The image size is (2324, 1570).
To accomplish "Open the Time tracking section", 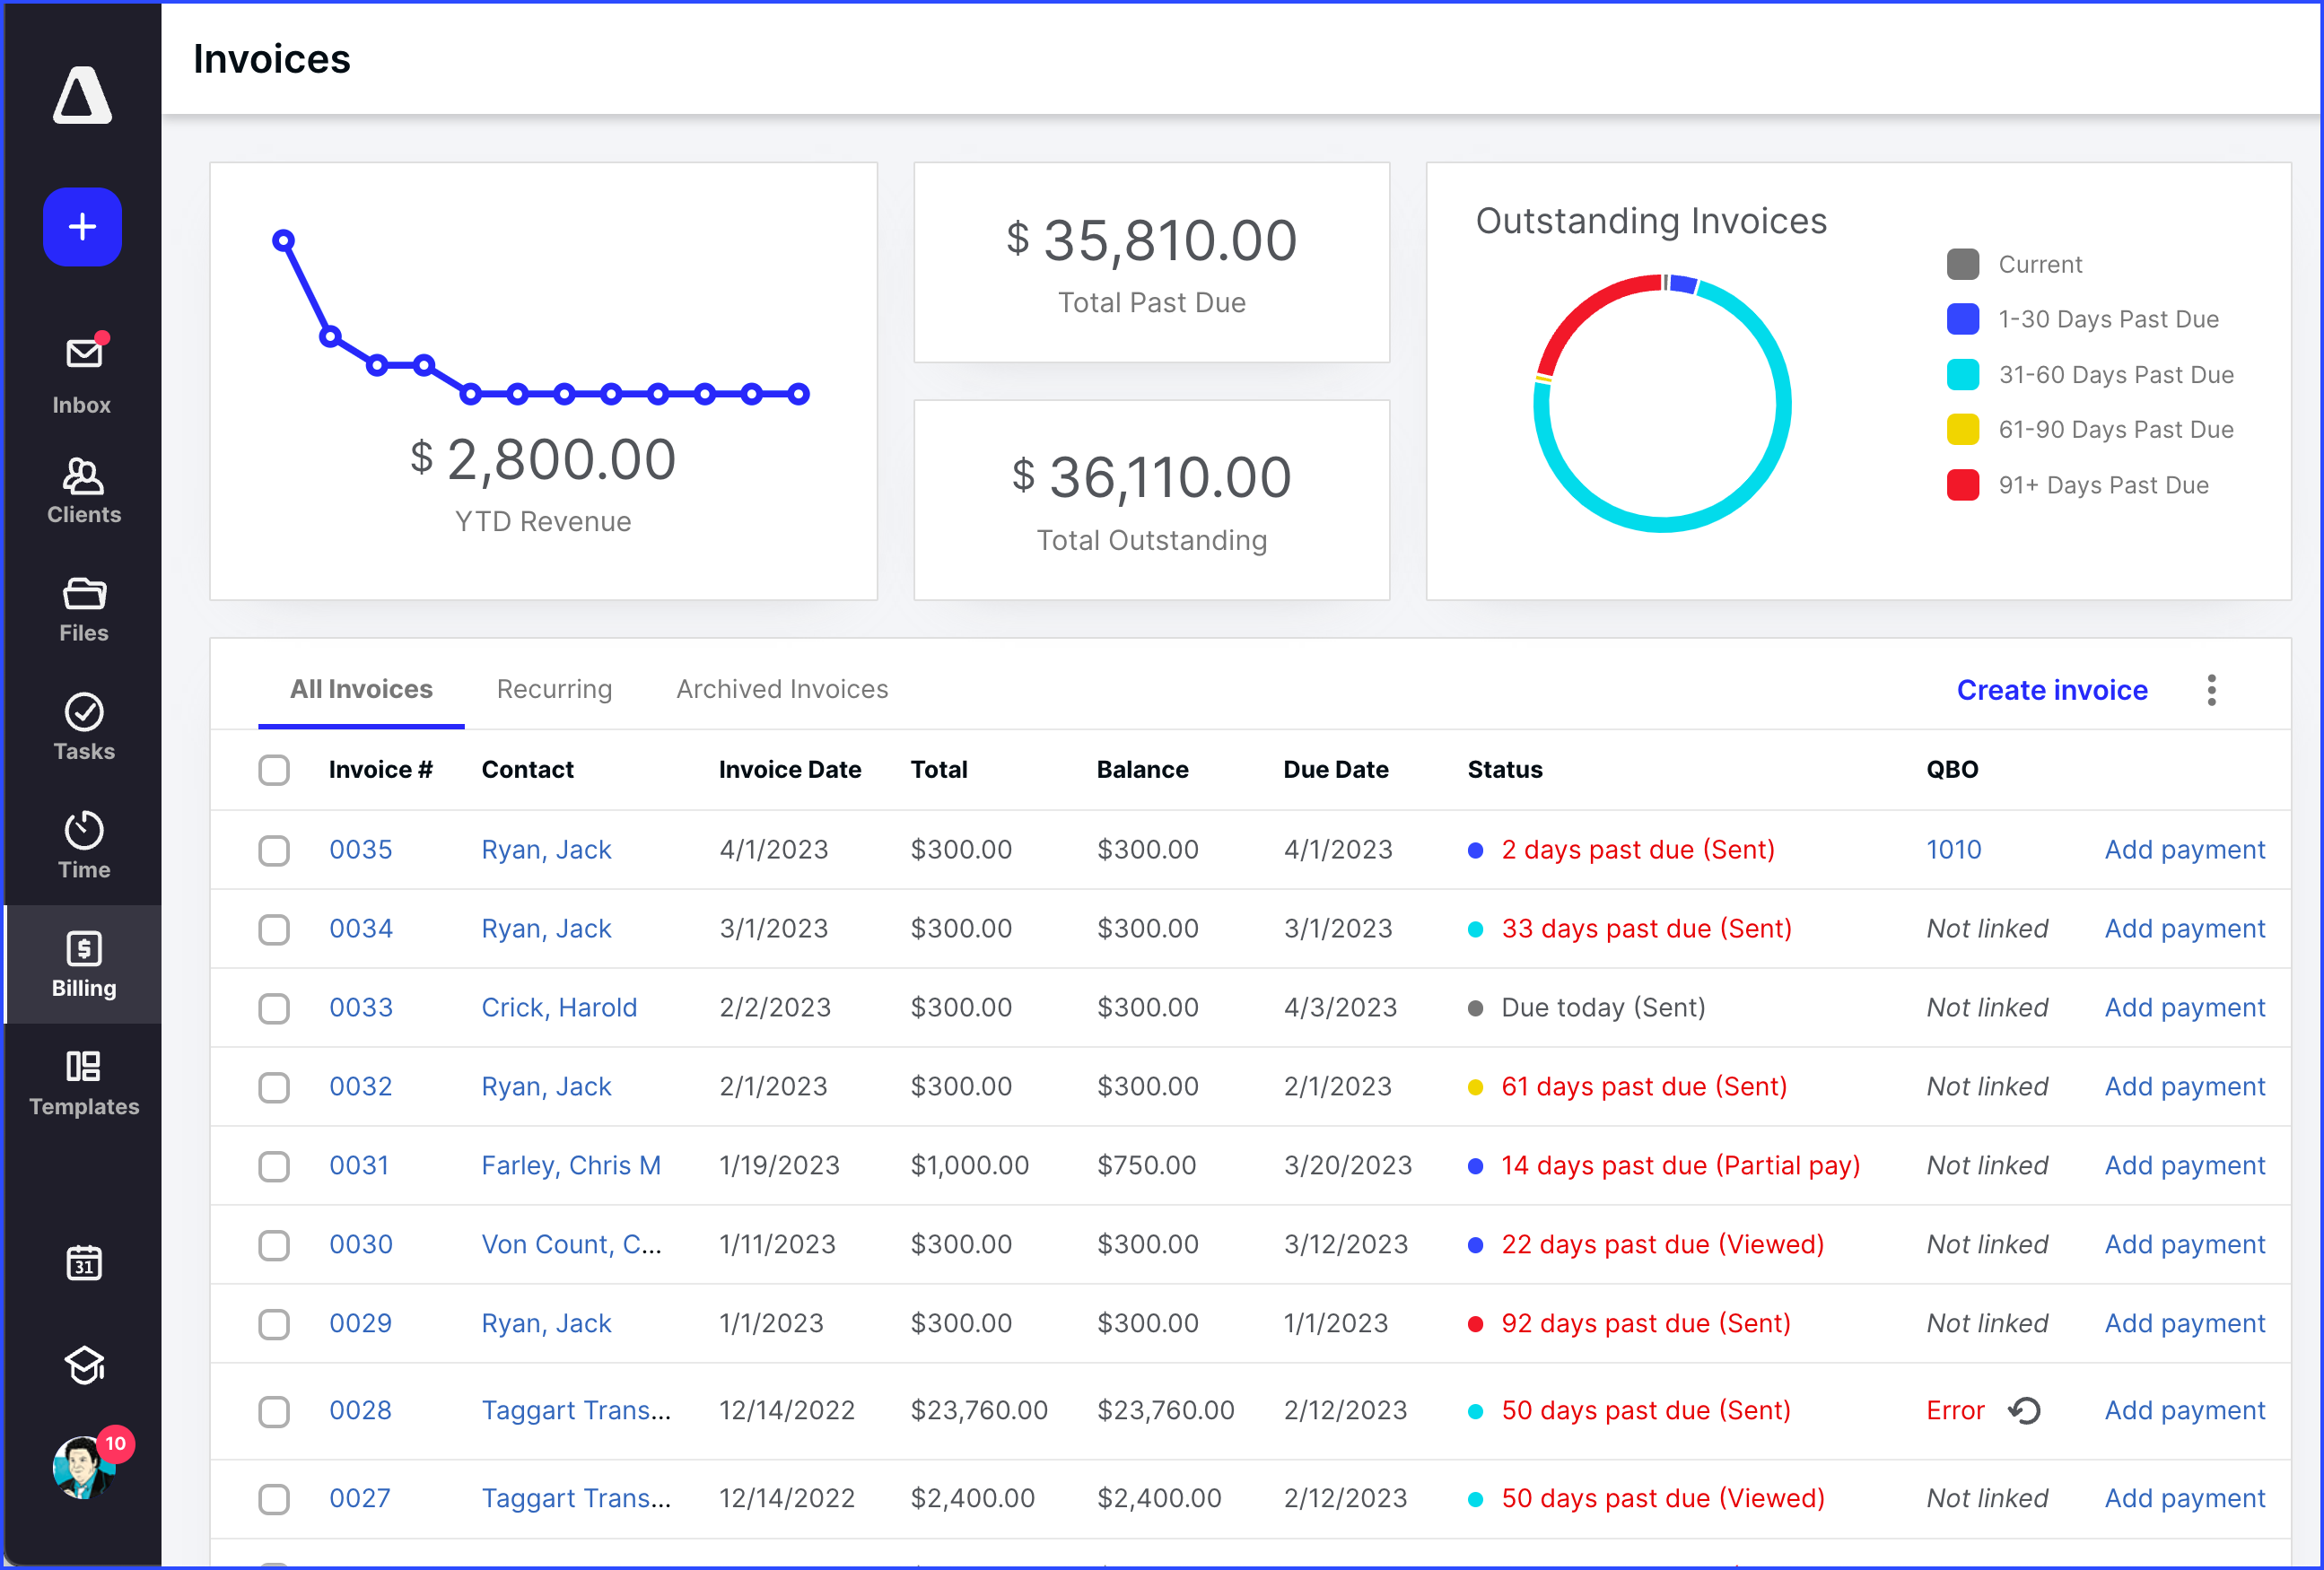I will click(82, 843).
